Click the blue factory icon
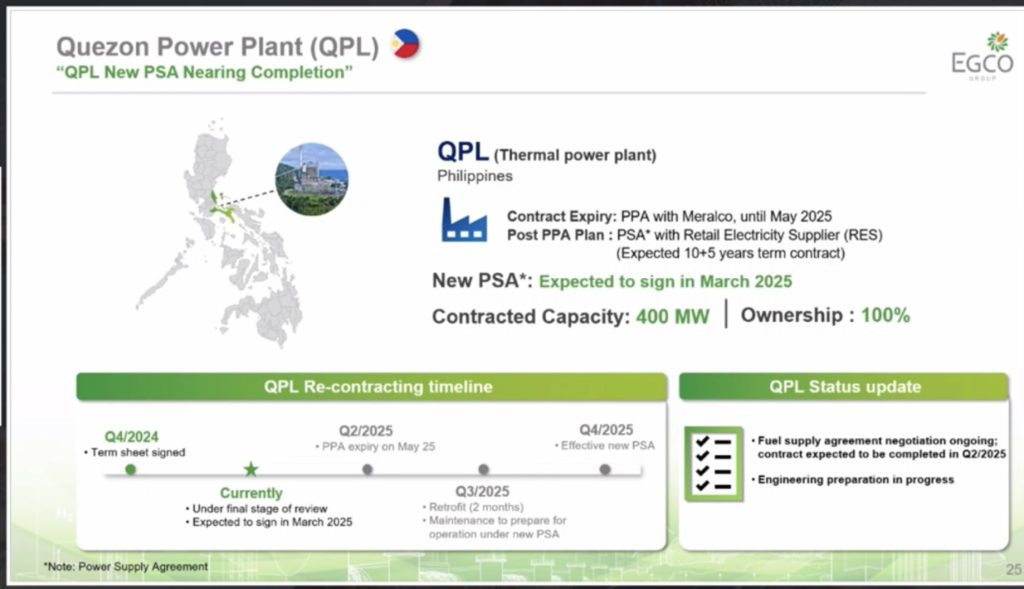 pyautogui.click(x=464, y=220)
